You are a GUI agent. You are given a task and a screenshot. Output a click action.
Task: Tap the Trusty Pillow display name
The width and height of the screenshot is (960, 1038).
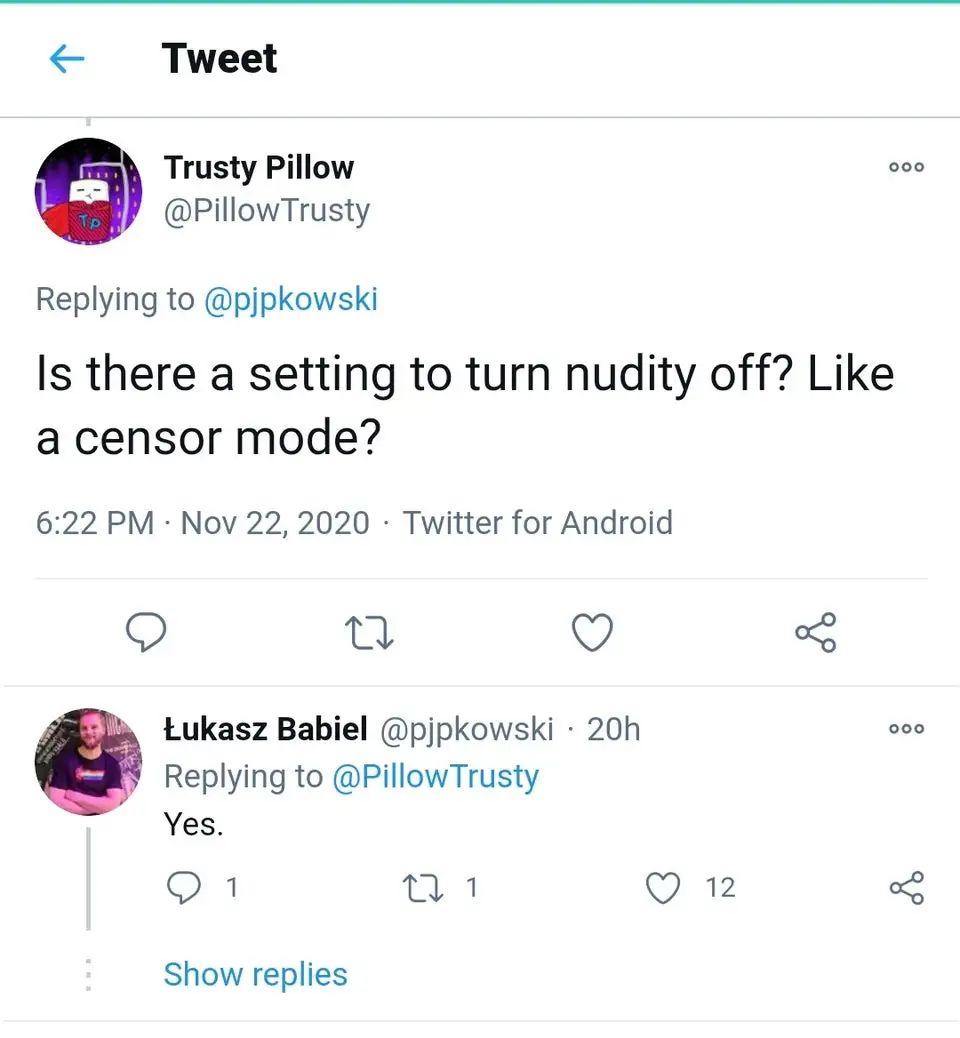pos(258,167)
